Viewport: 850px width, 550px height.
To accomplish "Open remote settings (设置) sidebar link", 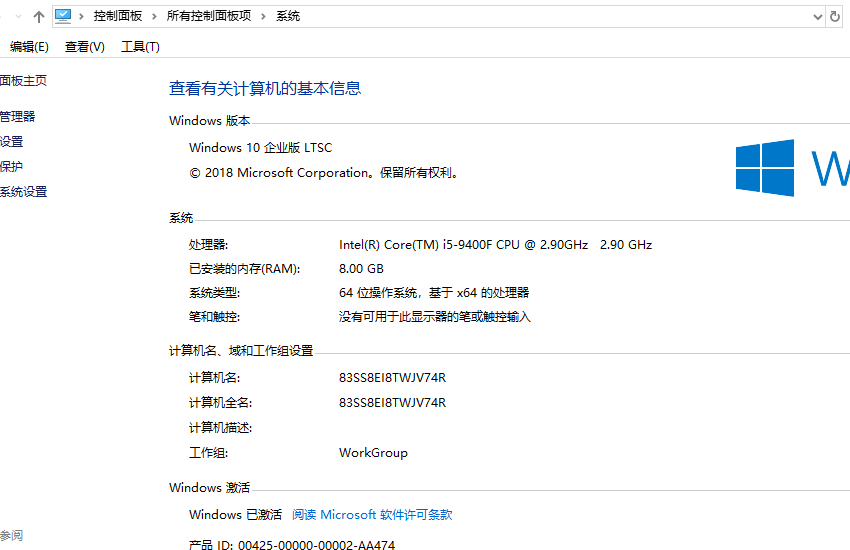I will [x=11, y=142].
